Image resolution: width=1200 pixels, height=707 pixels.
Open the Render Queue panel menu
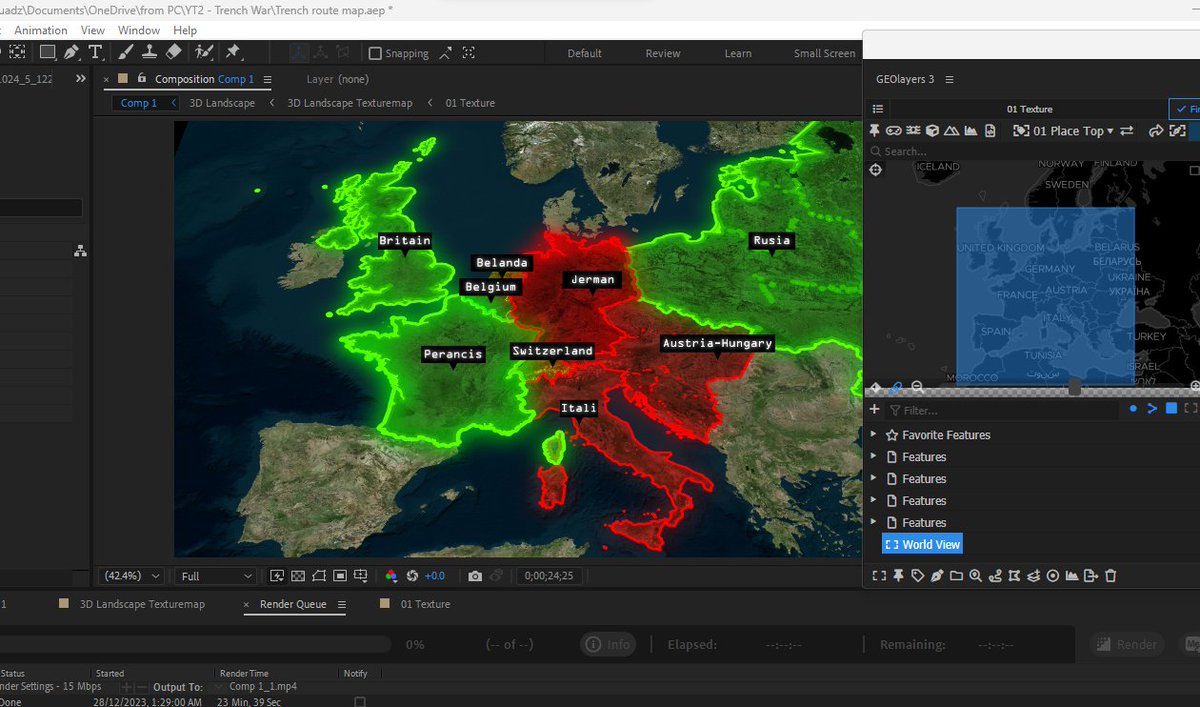341,604
